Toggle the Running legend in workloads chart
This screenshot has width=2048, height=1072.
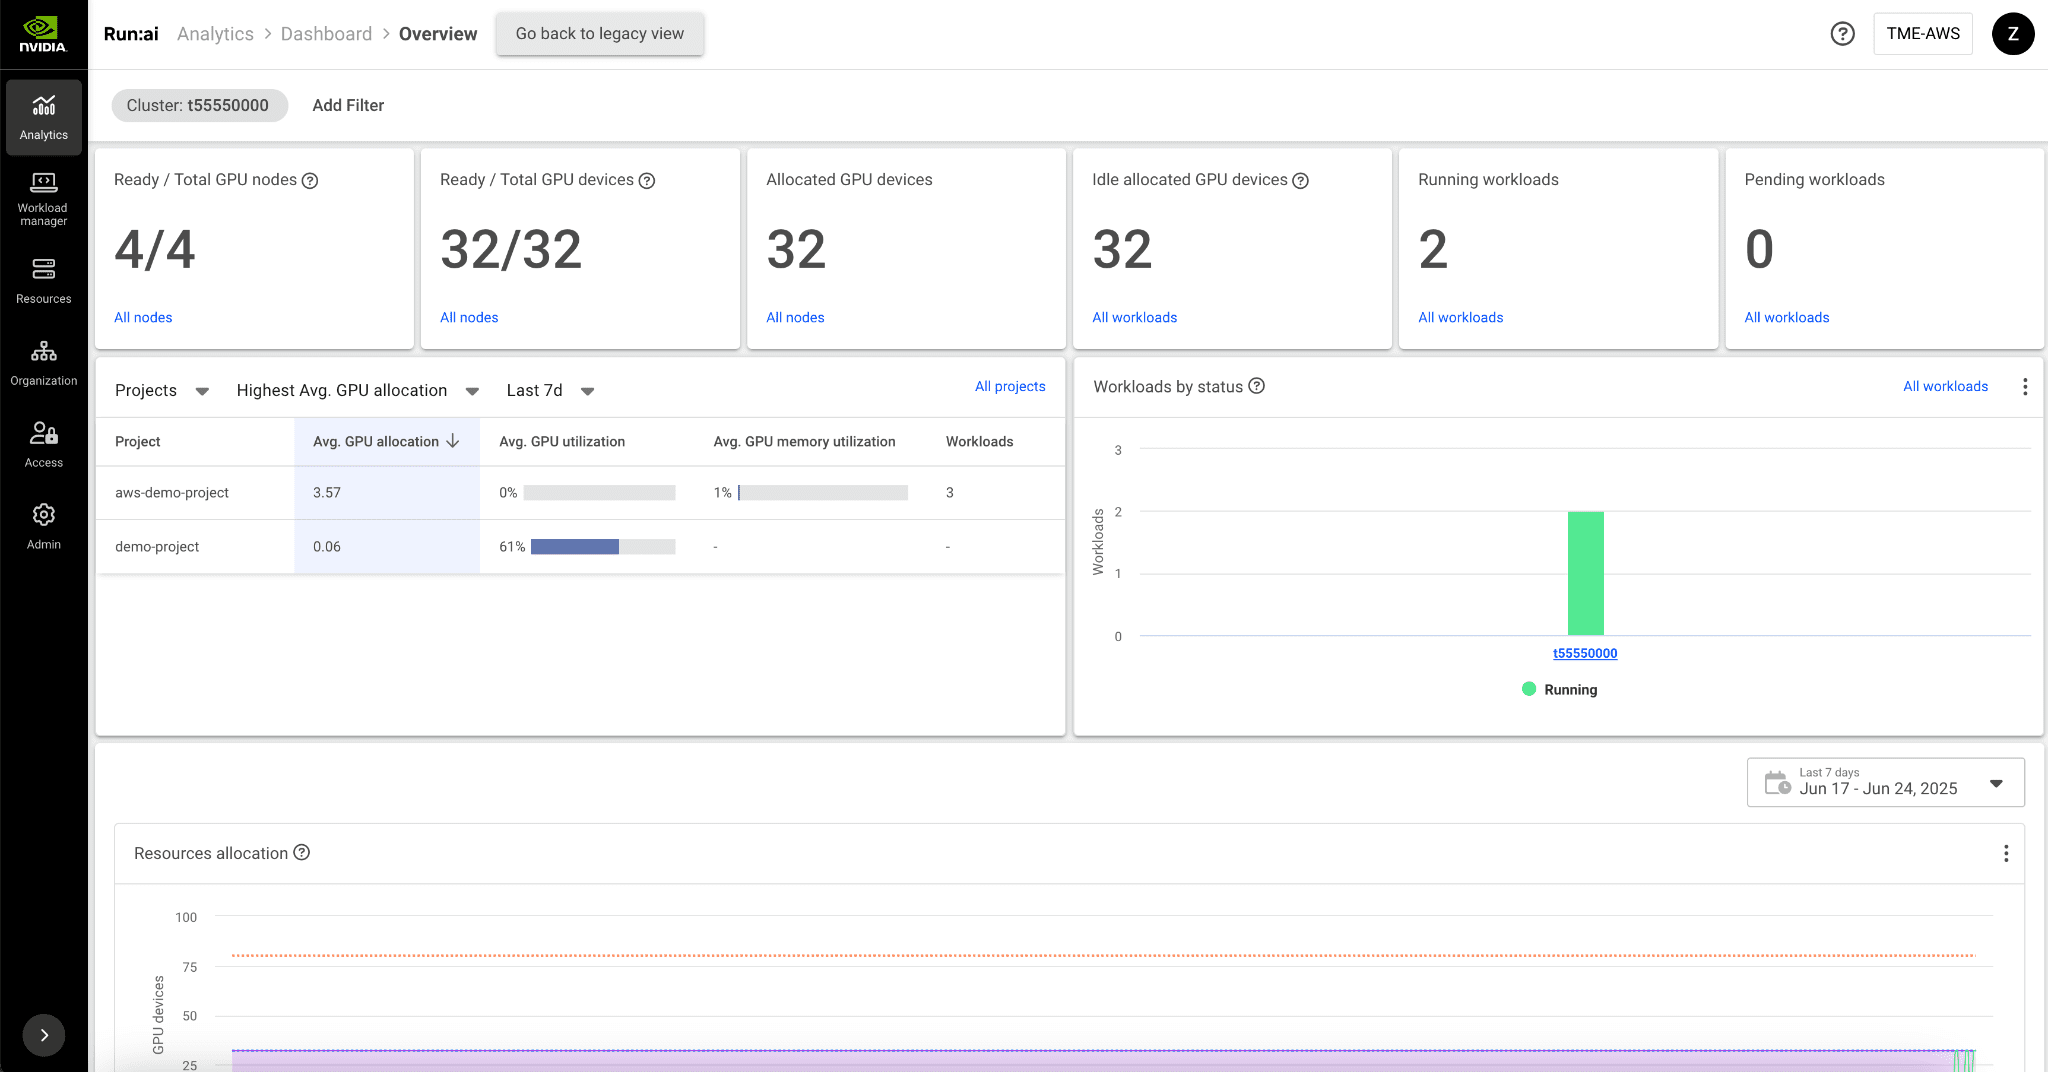1560,689
